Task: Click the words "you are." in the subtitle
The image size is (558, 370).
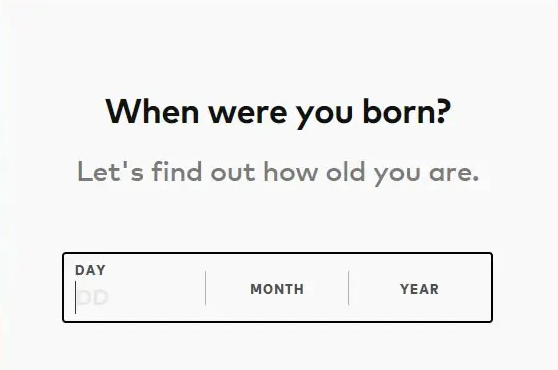Action: click(x=427, y=174)
